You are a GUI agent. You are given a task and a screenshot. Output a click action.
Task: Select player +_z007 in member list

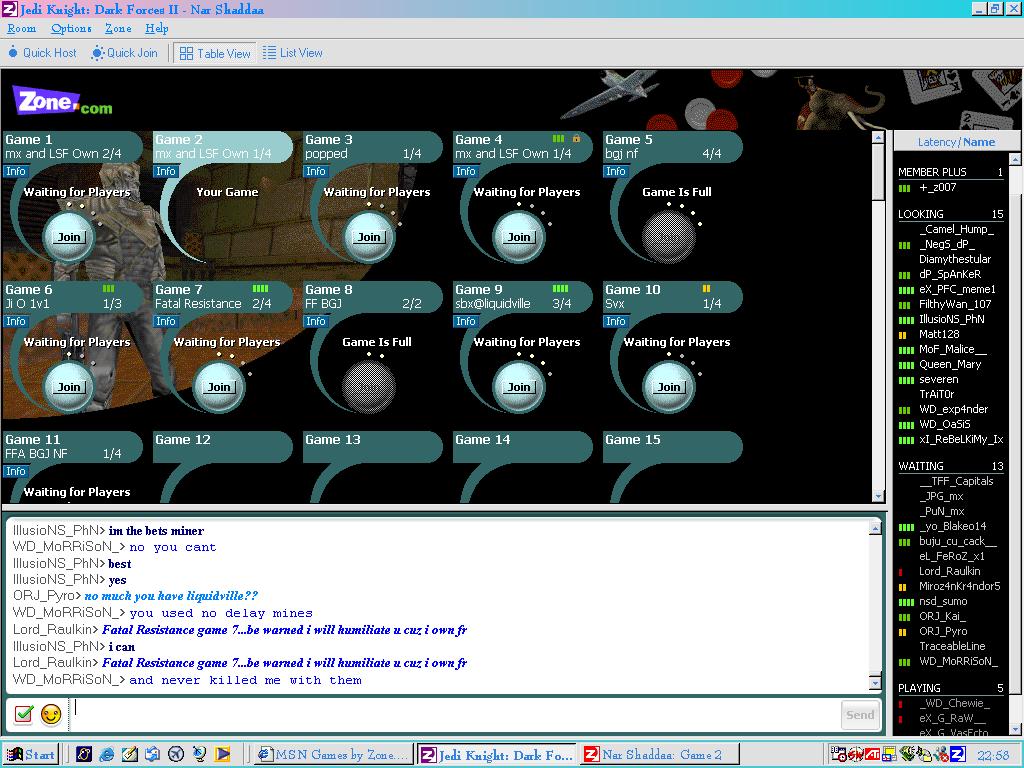pos(938,187)
